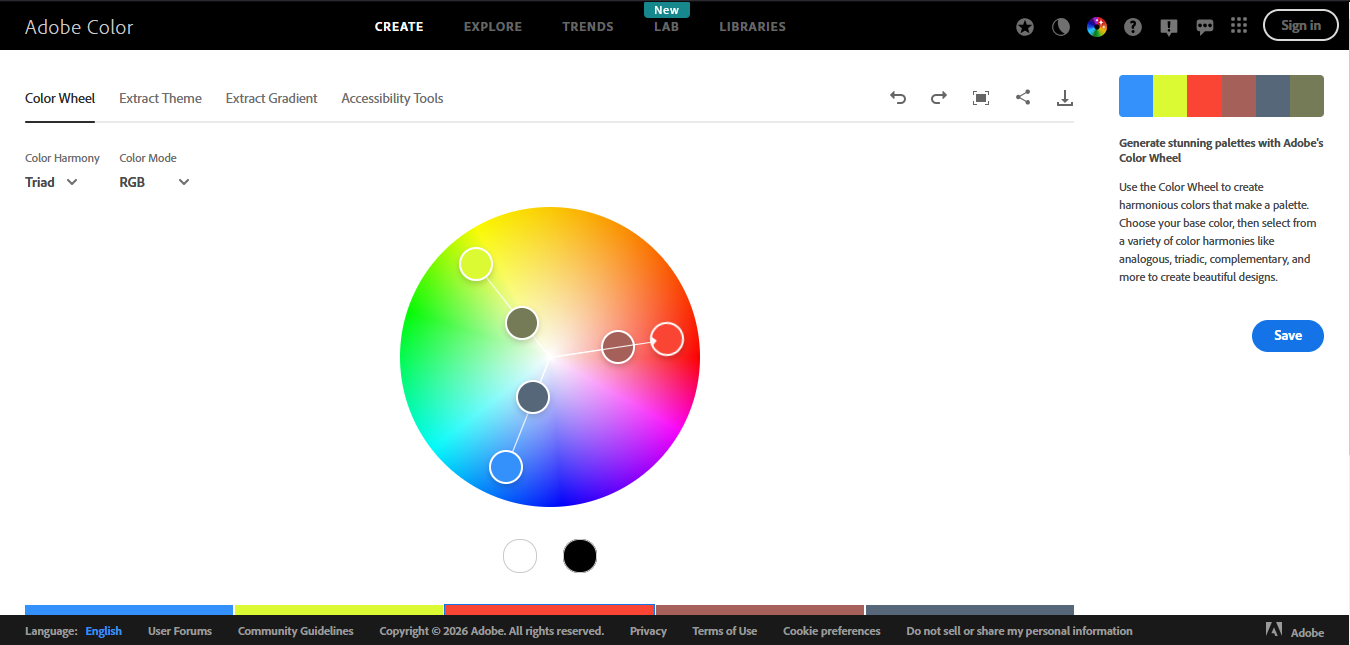Viewport: 1350px width, 645px height.
Task: Open full screen view icon
Action: 981,98
